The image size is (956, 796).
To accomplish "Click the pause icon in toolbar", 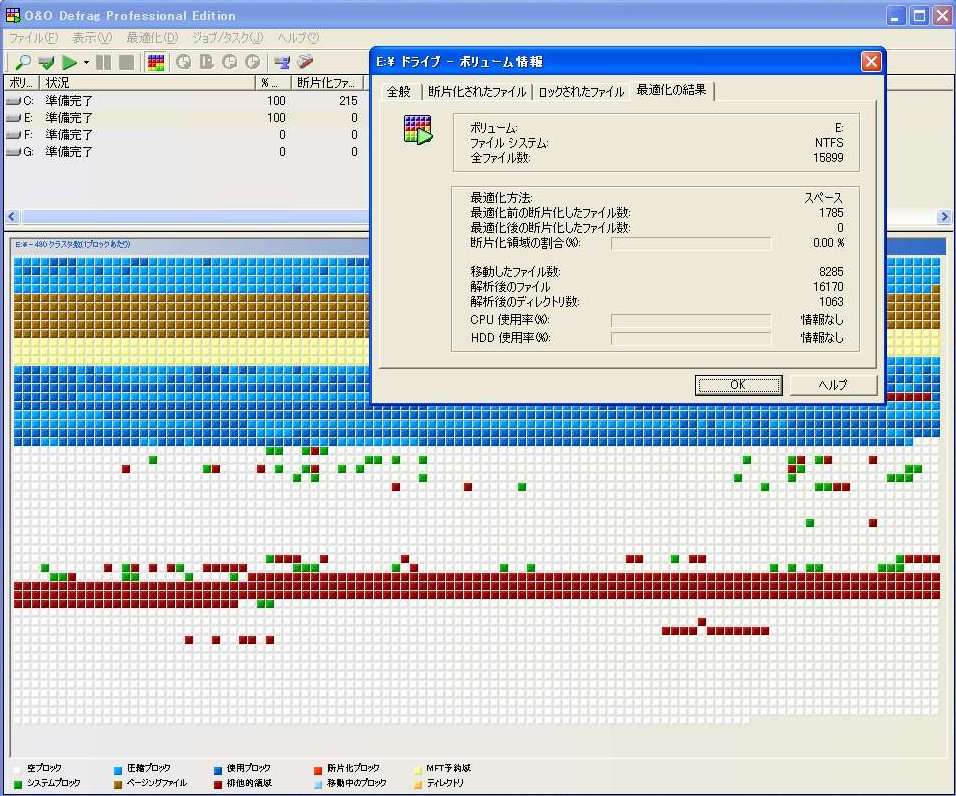I will pos(104,62).
